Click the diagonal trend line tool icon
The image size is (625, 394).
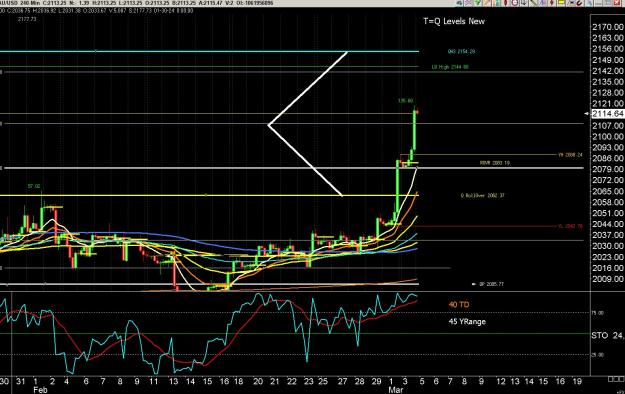(x=533, y=2)
